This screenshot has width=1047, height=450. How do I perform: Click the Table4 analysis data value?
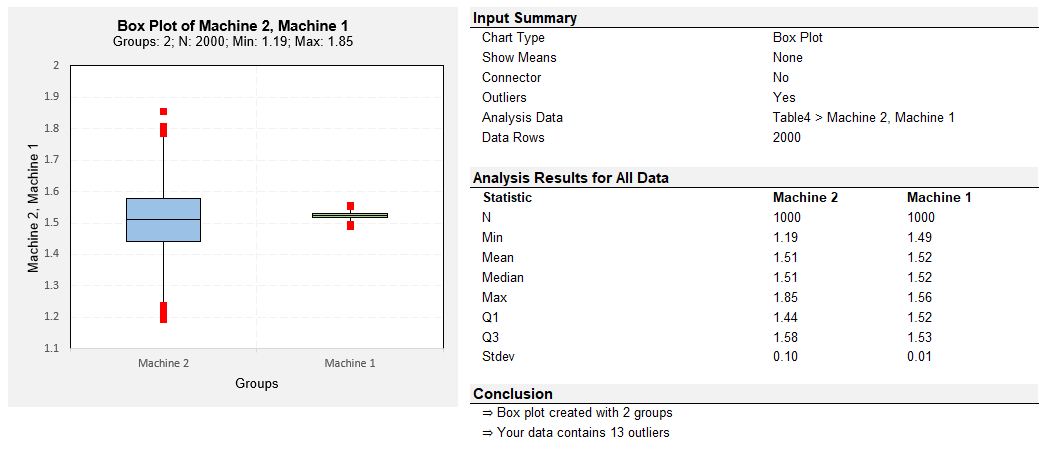point(863,118)
